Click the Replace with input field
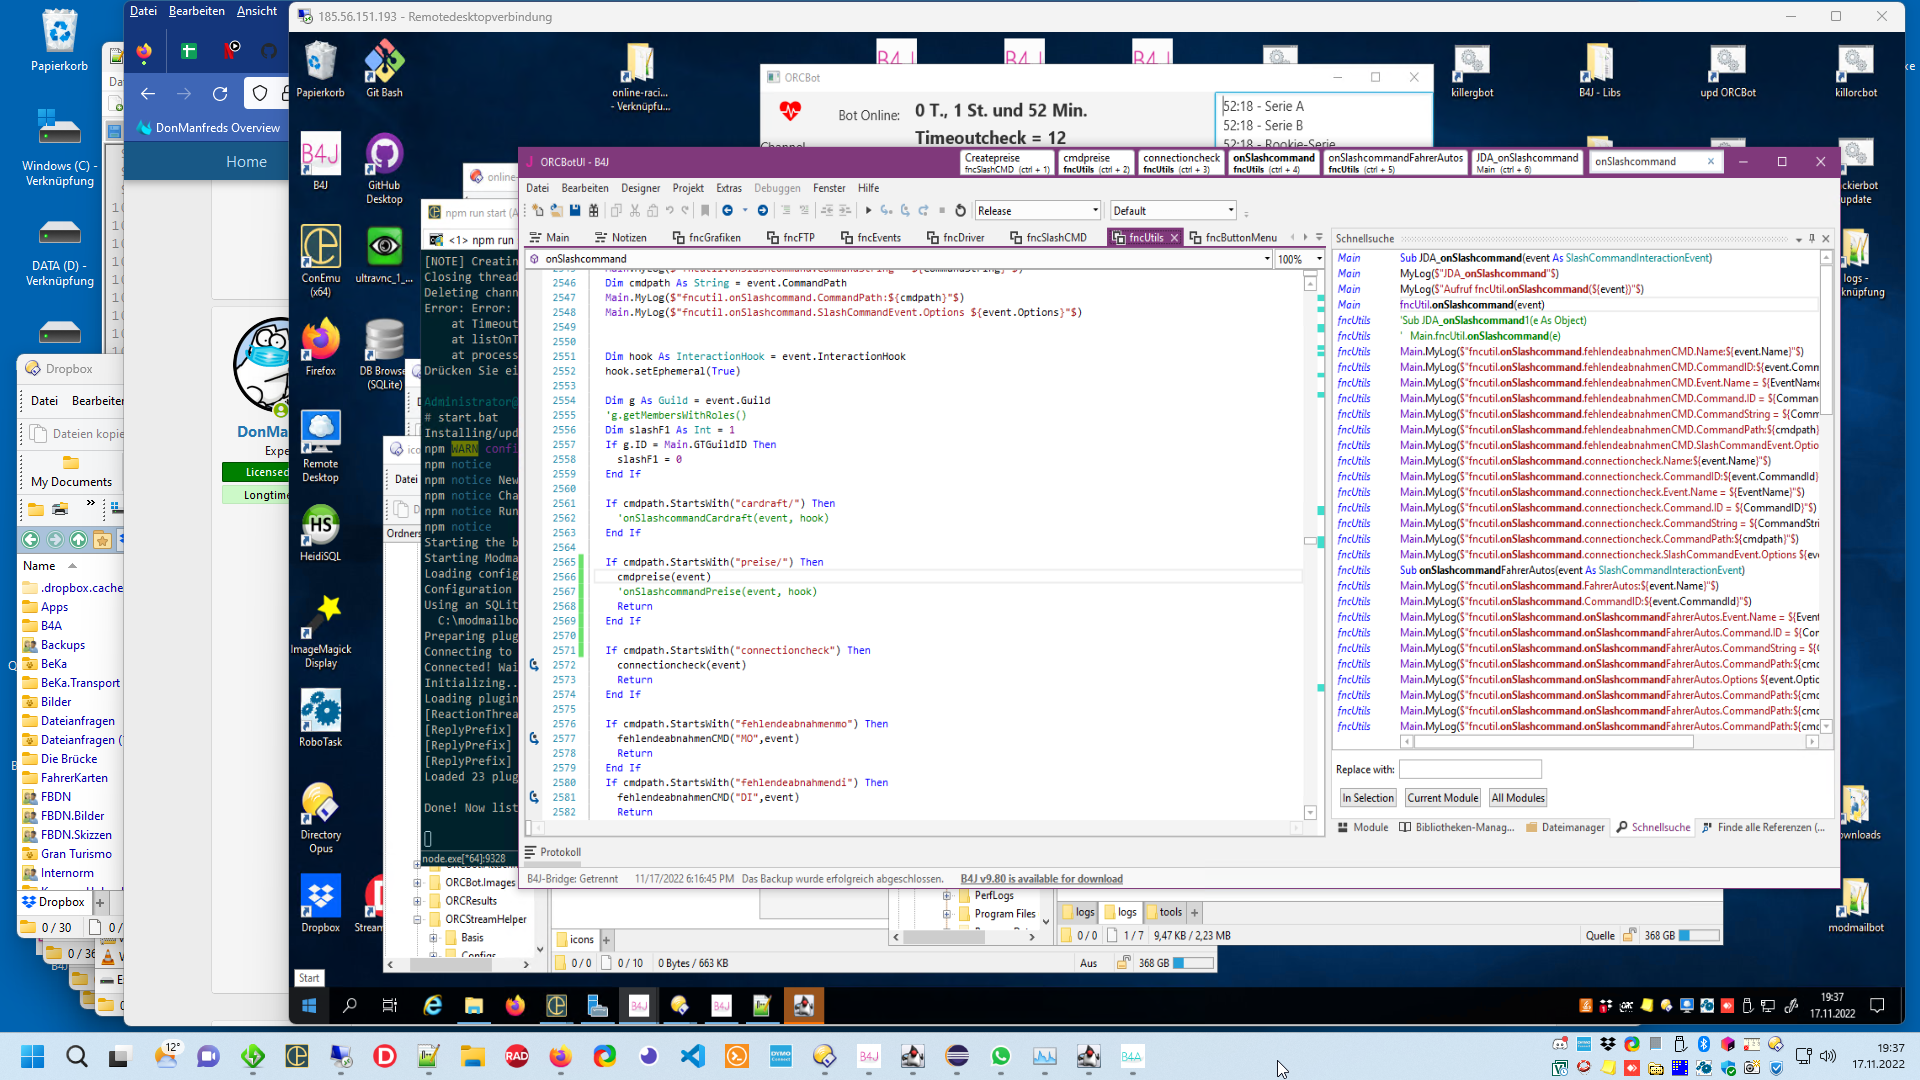Image resolution: width=1920 pixels, height=1080 pixels. point(1469,769)
